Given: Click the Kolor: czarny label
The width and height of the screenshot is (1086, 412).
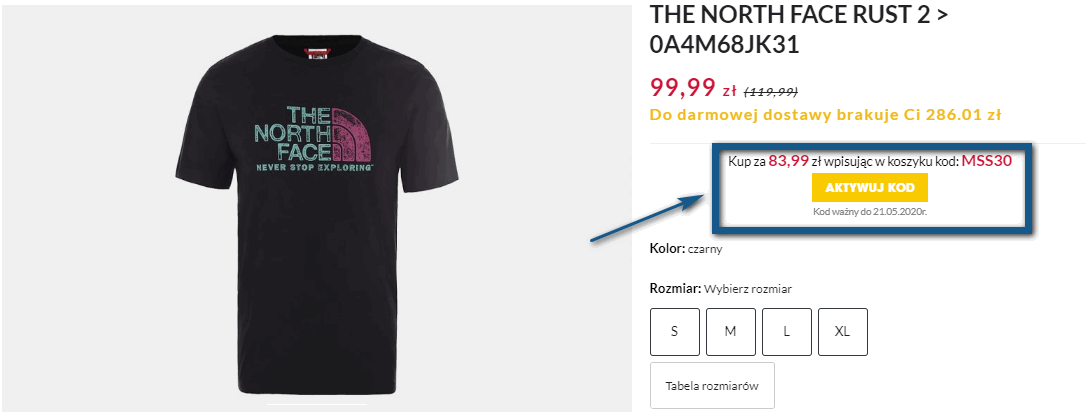Looking at the screenshot, I should (x=686, y=249).
